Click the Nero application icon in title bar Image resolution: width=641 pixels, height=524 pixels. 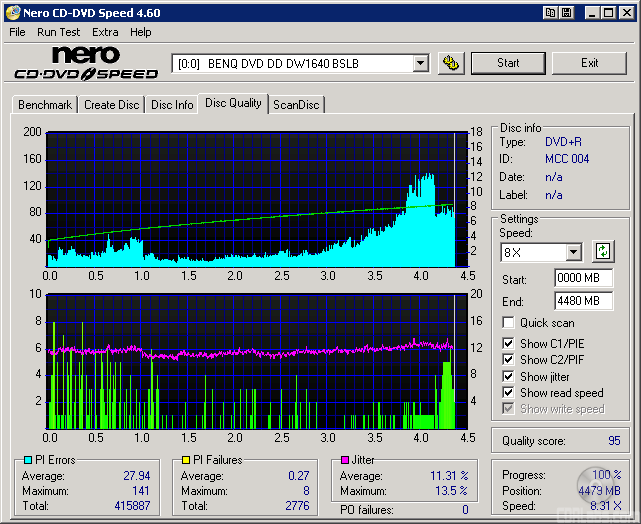pos(11,12)
